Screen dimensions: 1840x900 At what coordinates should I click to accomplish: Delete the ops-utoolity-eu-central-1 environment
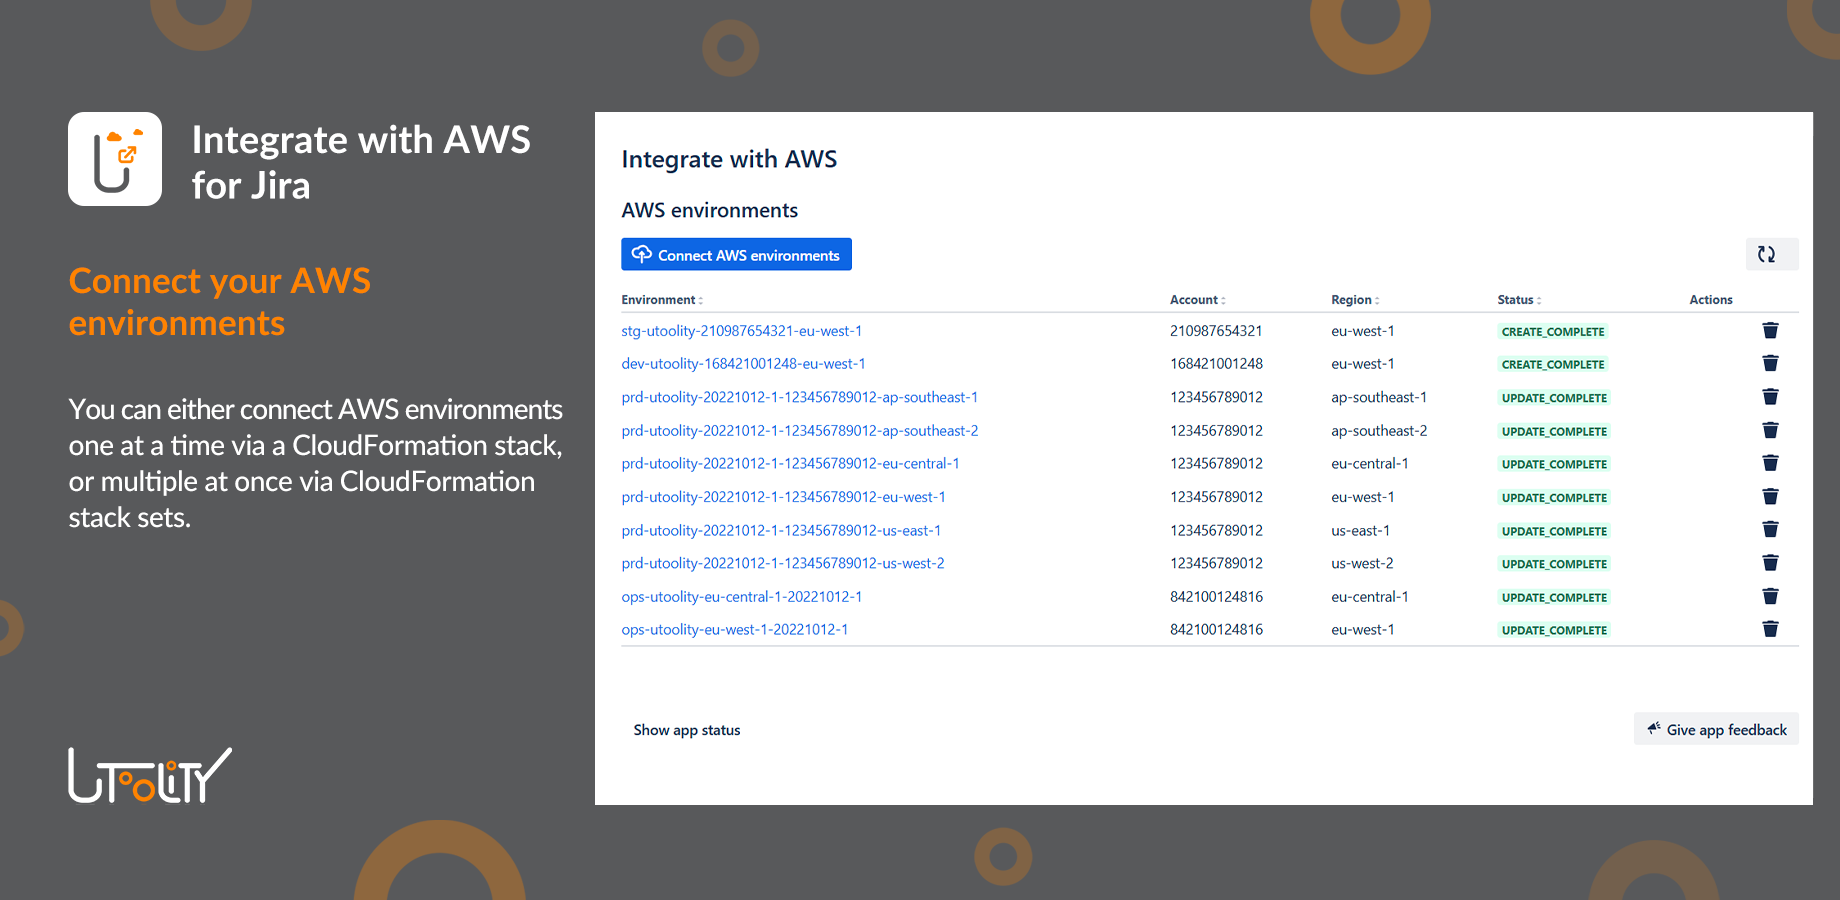(x=1770, y=596)
